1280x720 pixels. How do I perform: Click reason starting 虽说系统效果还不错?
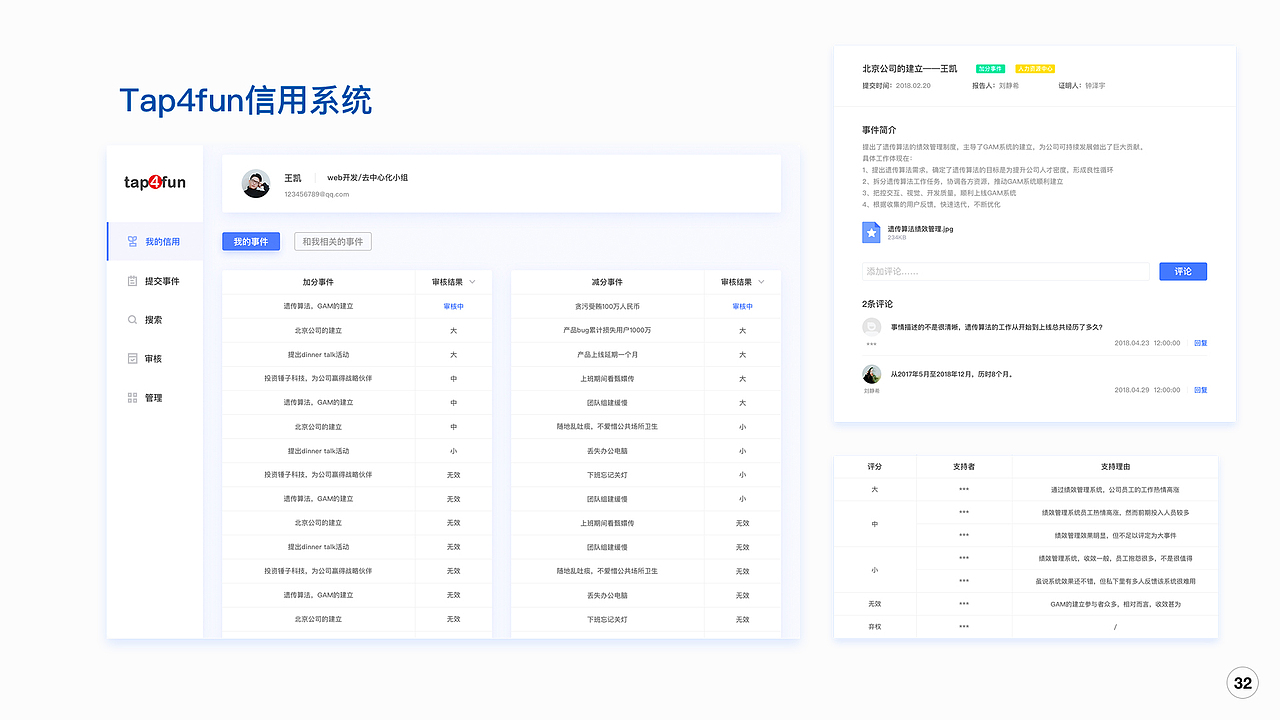(1115, 581)
